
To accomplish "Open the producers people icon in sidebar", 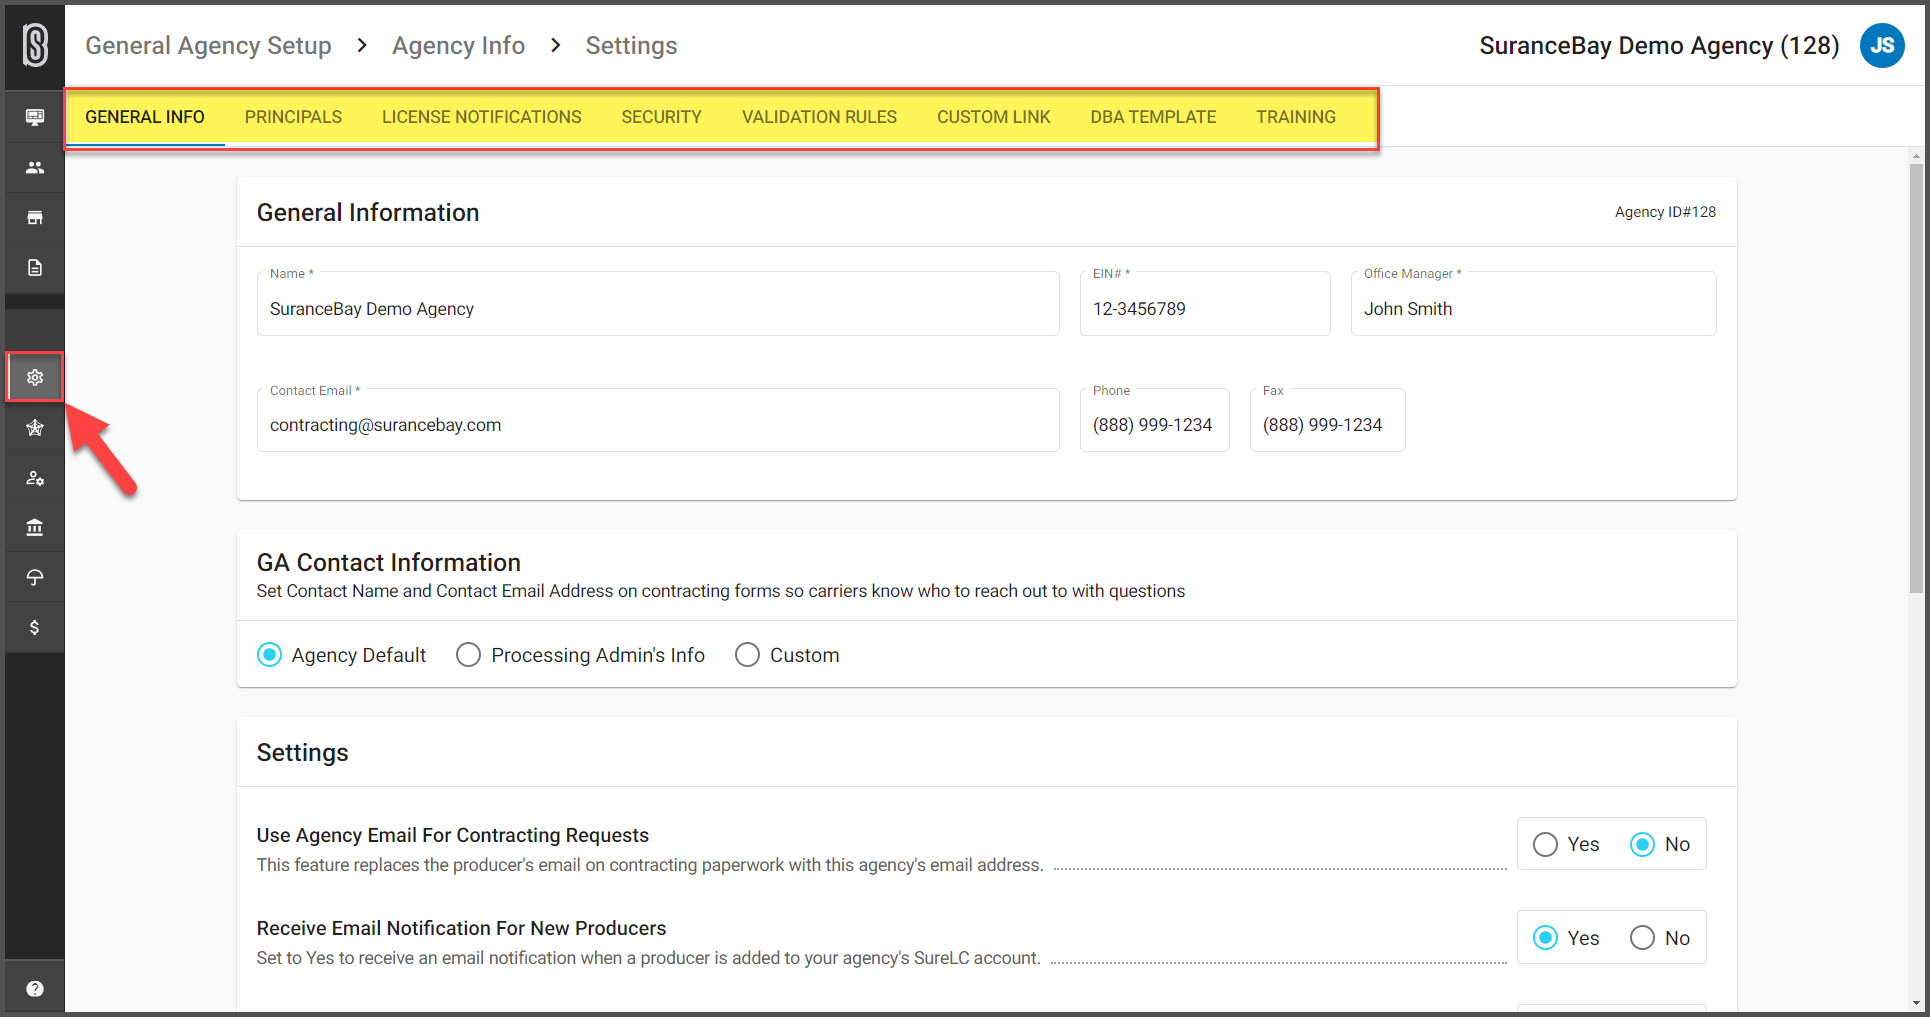I will (35, 167).
